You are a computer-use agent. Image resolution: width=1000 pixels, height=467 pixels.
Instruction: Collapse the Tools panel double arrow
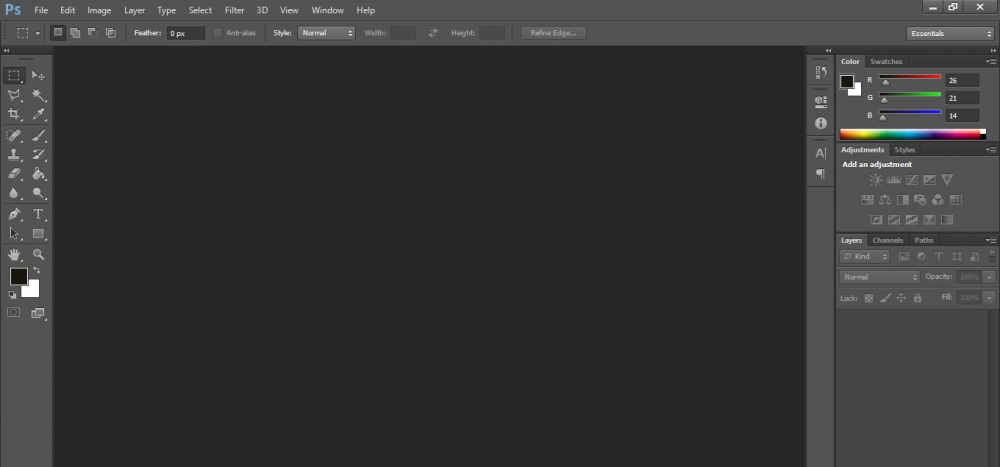click(6, 50)
